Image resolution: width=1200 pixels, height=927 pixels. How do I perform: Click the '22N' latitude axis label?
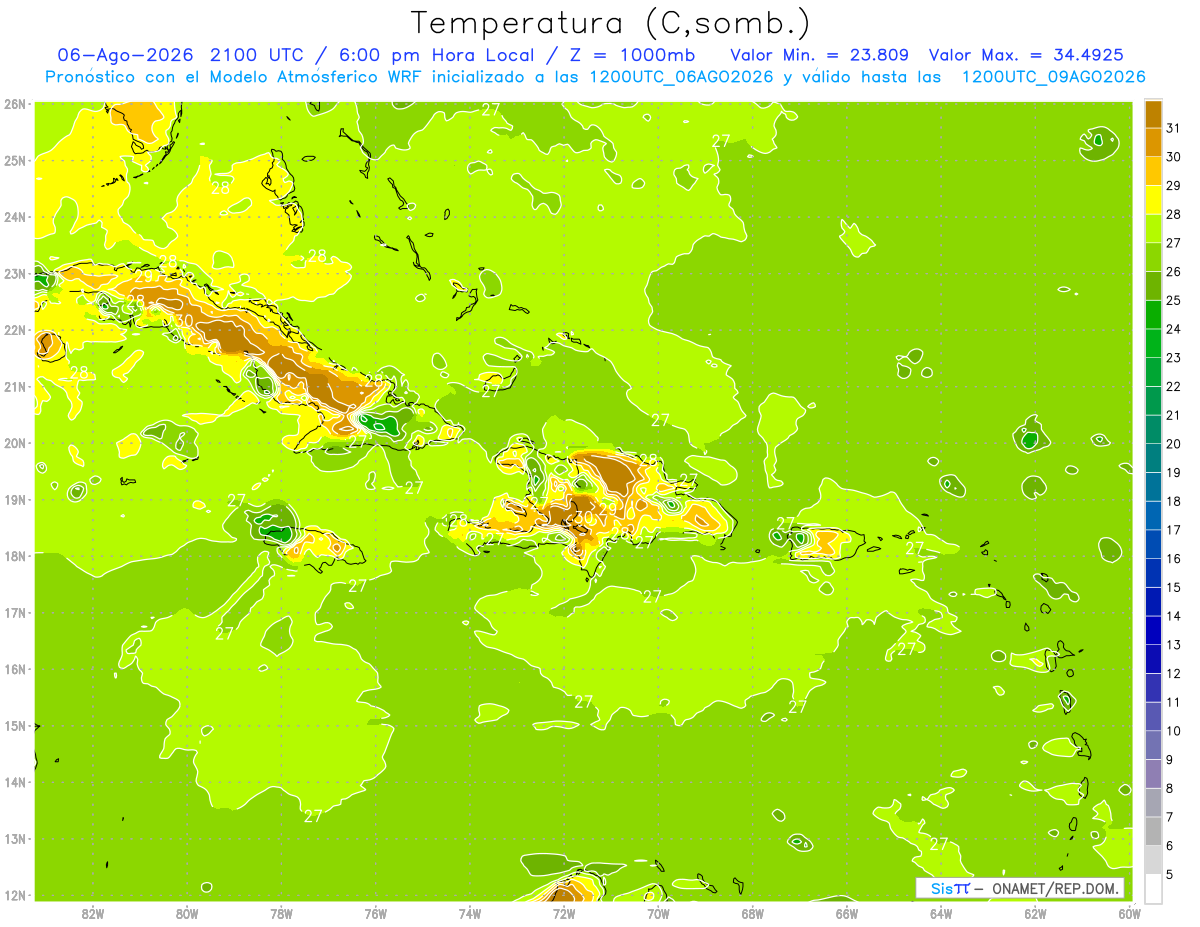(x=15, y=330)
